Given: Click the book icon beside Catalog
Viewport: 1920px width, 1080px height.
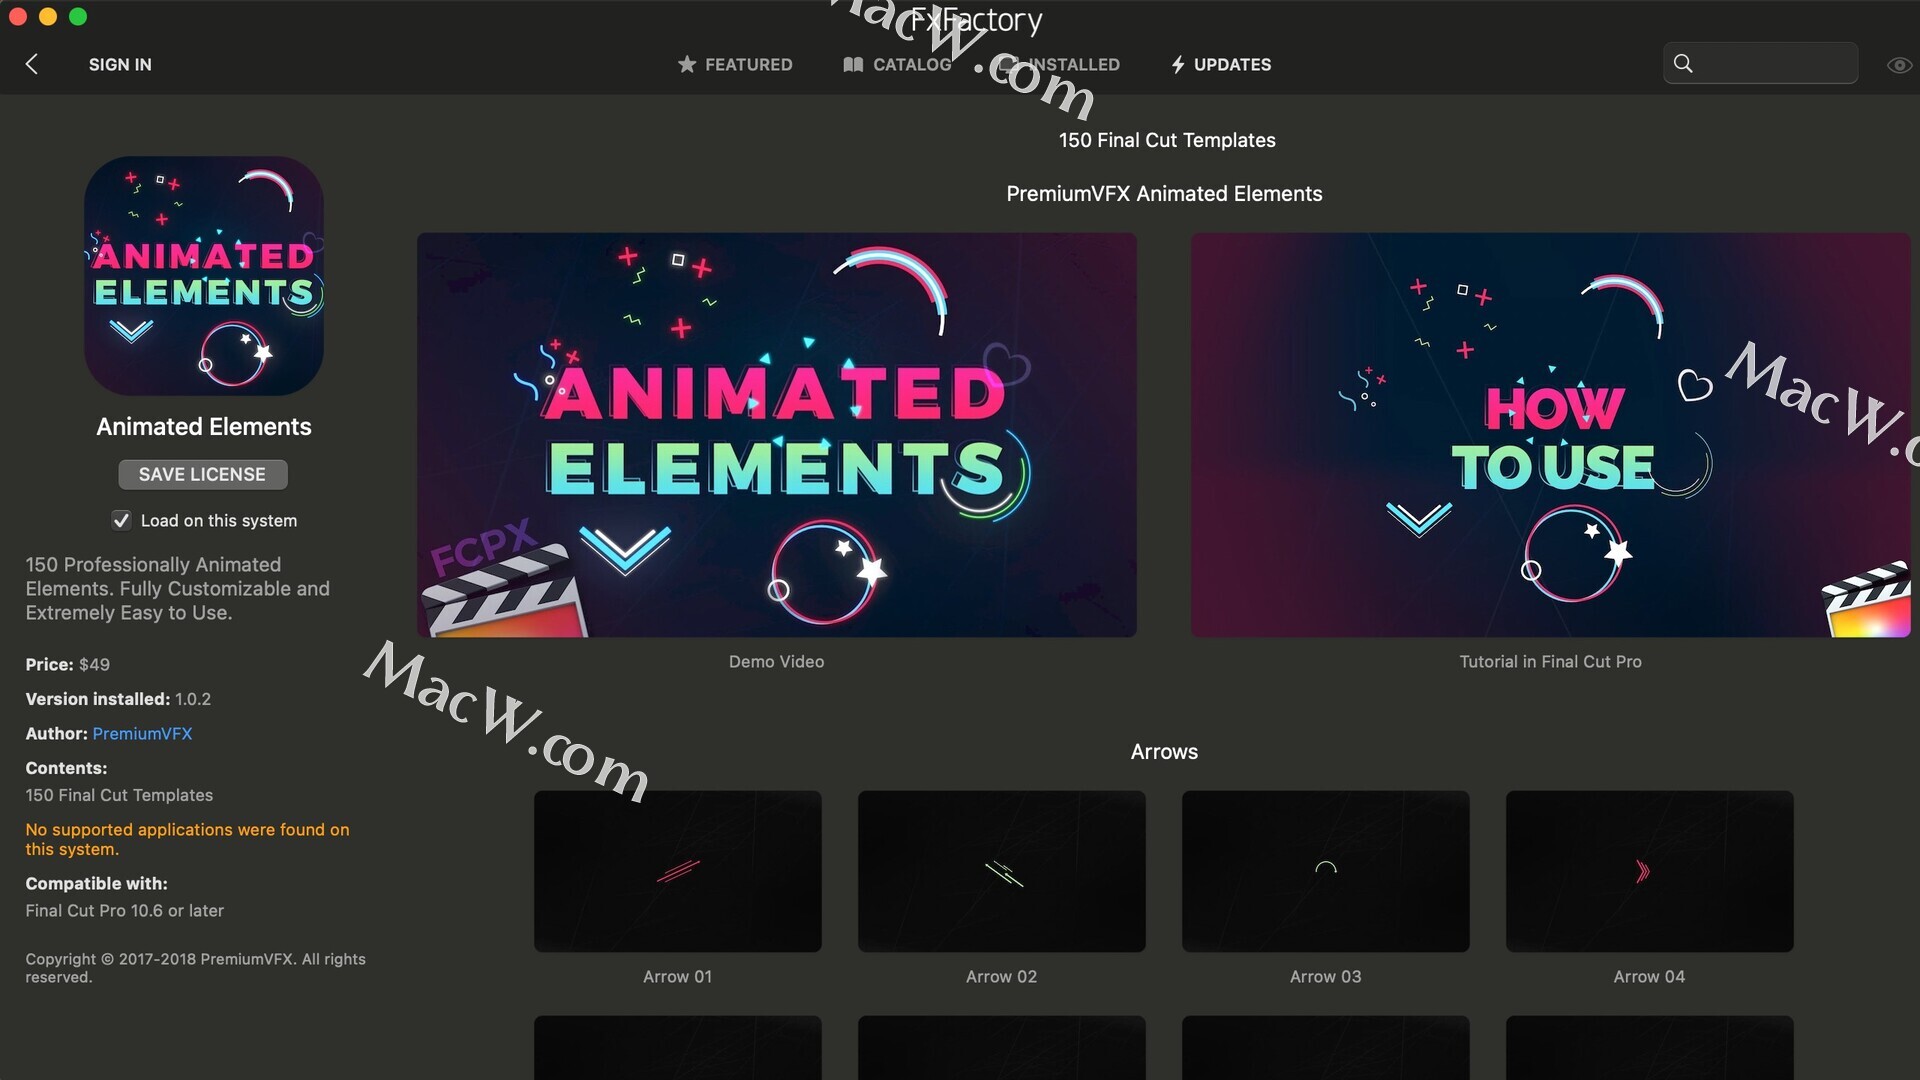Looking at the screenshot, I should point(853,64).
